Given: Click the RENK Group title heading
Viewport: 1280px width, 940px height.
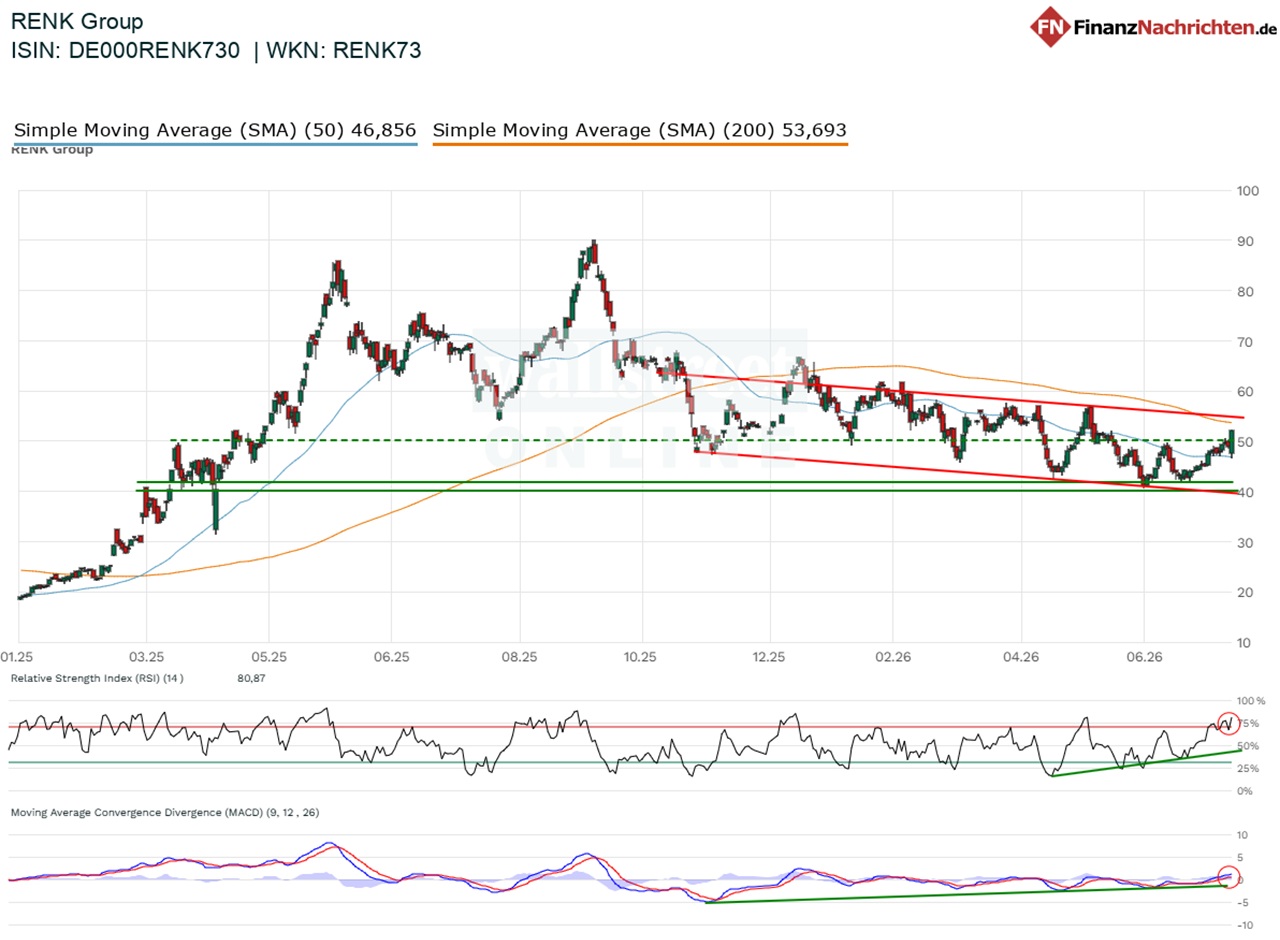Looking at the screenshot, I should pos(76,21).
